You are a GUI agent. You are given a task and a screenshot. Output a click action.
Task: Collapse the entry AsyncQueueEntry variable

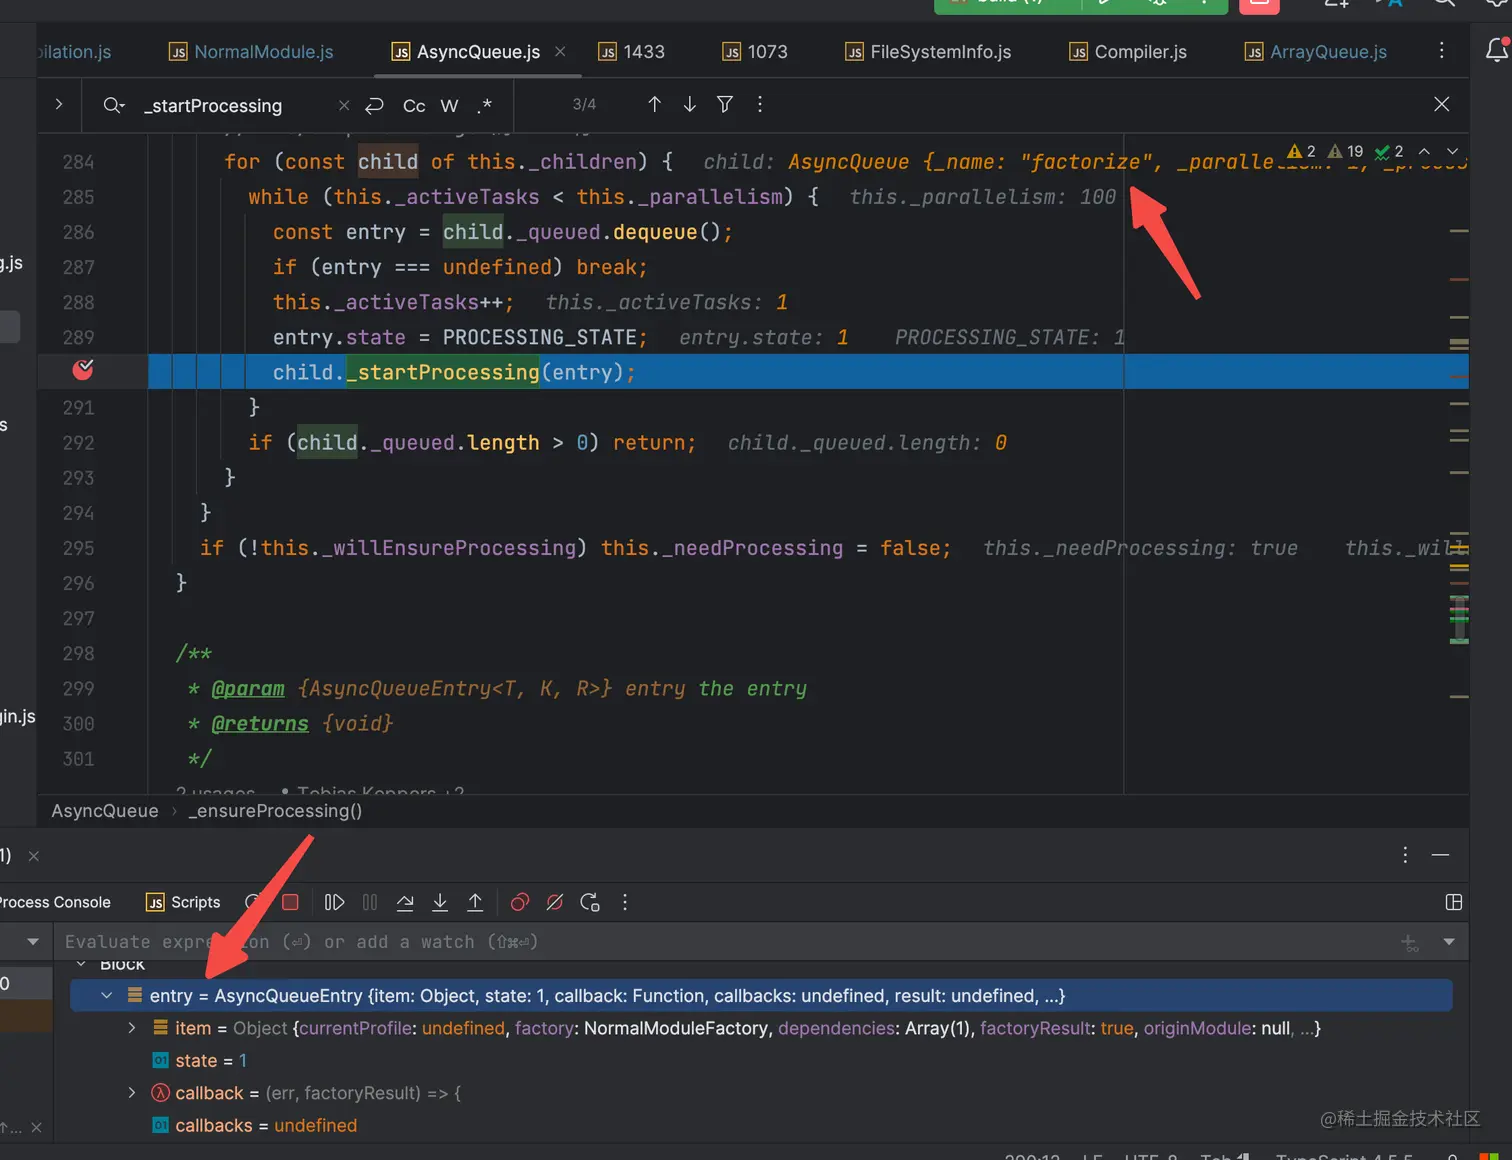click(x=107, y=996)
